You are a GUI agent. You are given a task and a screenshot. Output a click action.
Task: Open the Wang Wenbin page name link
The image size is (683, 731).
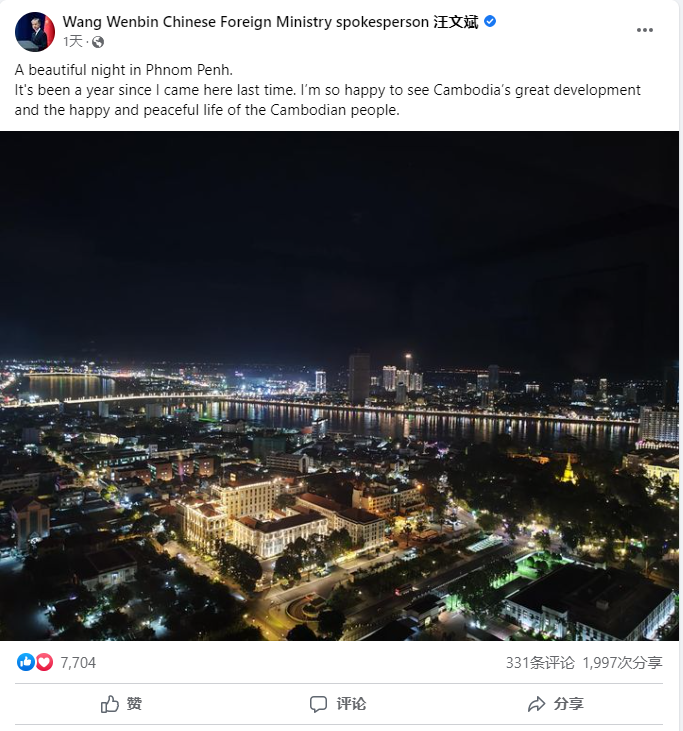pos(270,22)
